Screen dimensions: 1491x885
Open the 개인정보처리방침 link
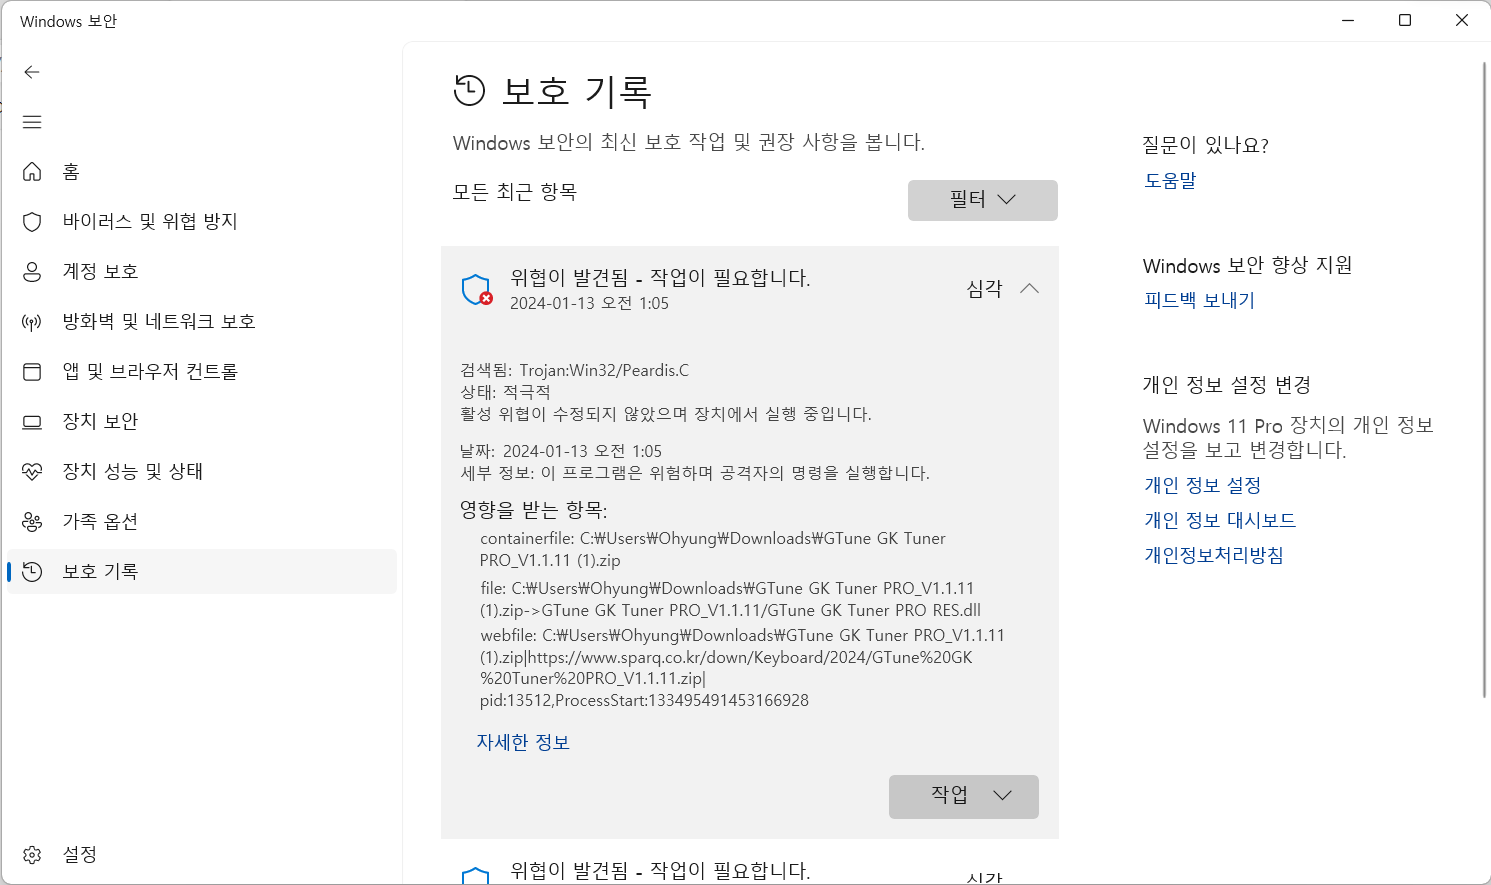1214,556
